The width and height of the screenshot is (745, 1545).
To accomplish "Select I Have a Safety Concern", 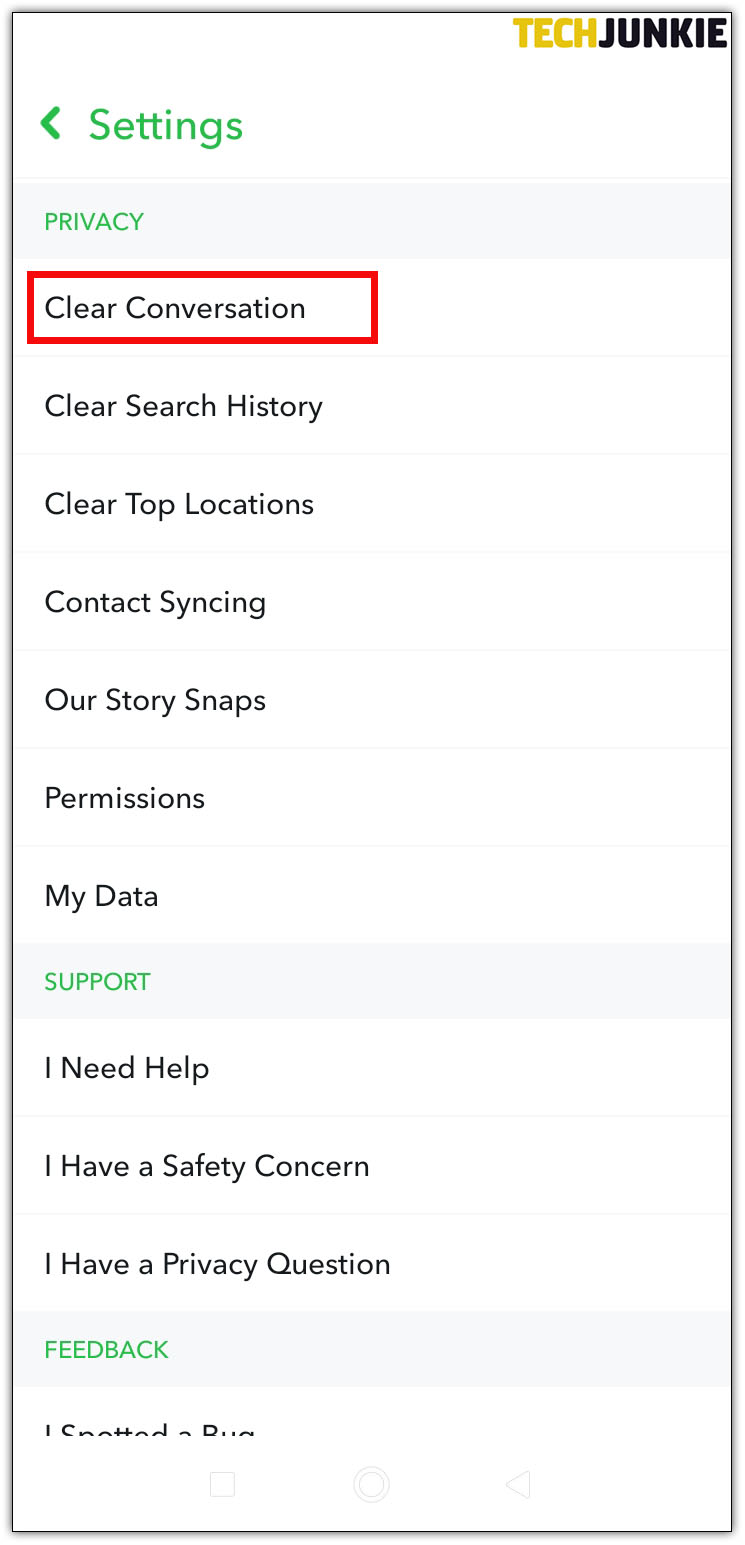I will tap(207, 1166).
